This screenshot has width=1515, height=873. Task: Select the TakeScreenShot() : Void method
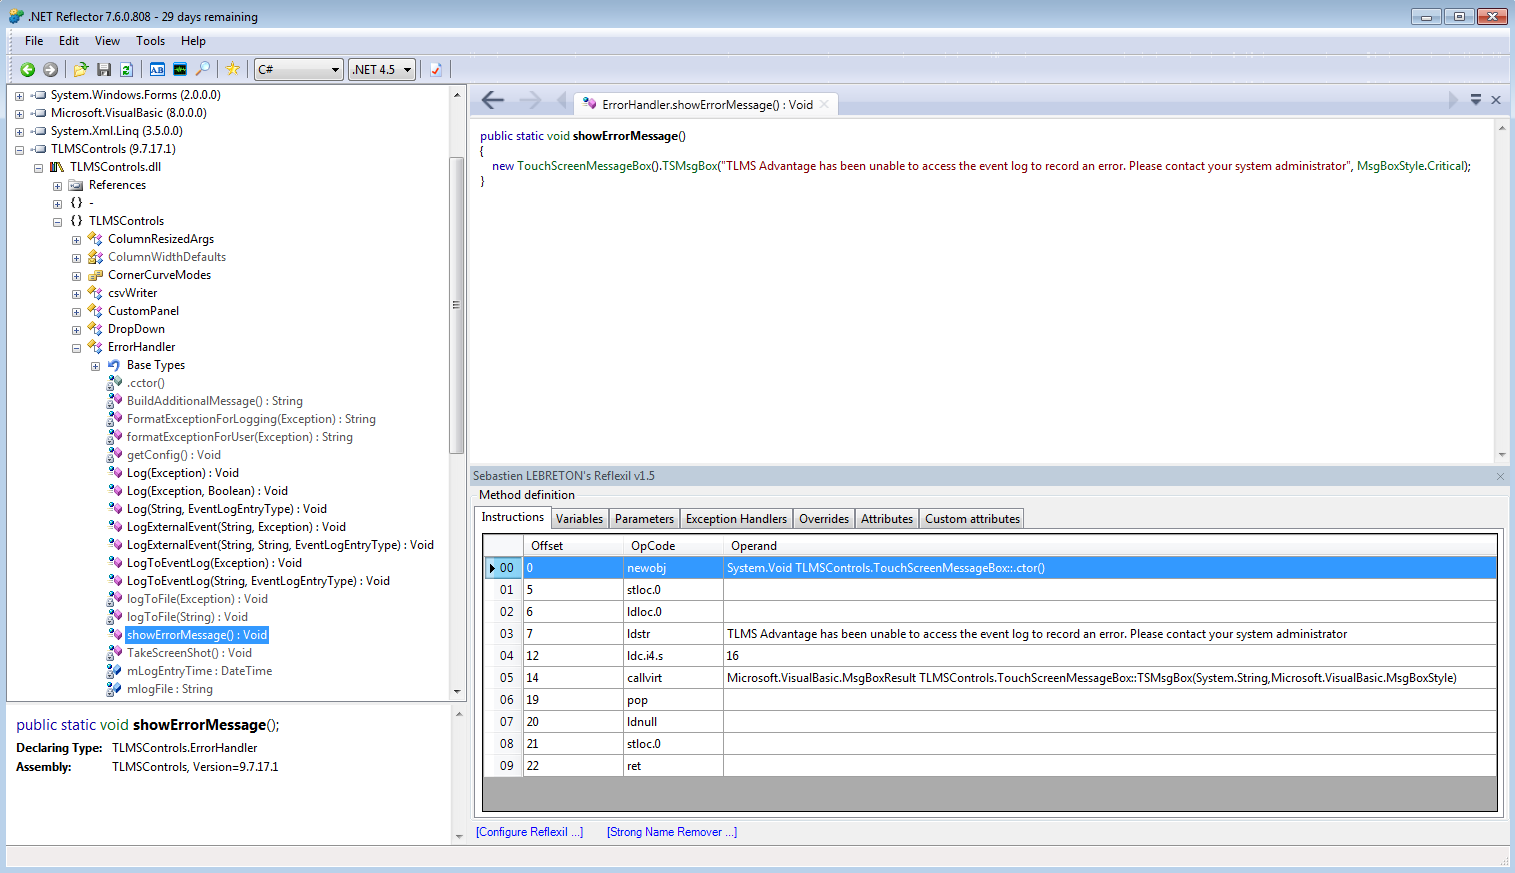(189, 653)
